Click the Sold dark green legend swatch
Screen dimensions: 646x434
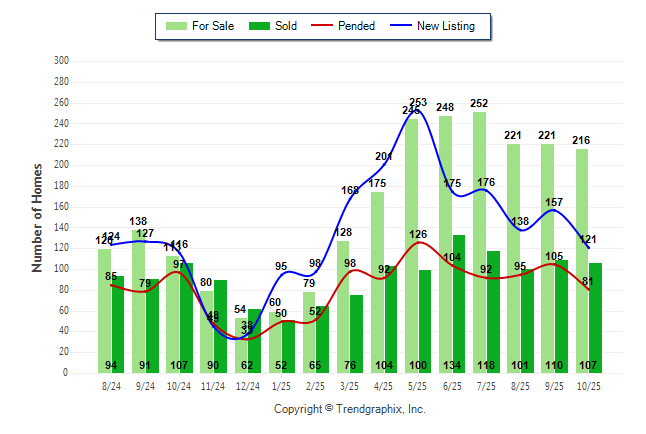255,26
